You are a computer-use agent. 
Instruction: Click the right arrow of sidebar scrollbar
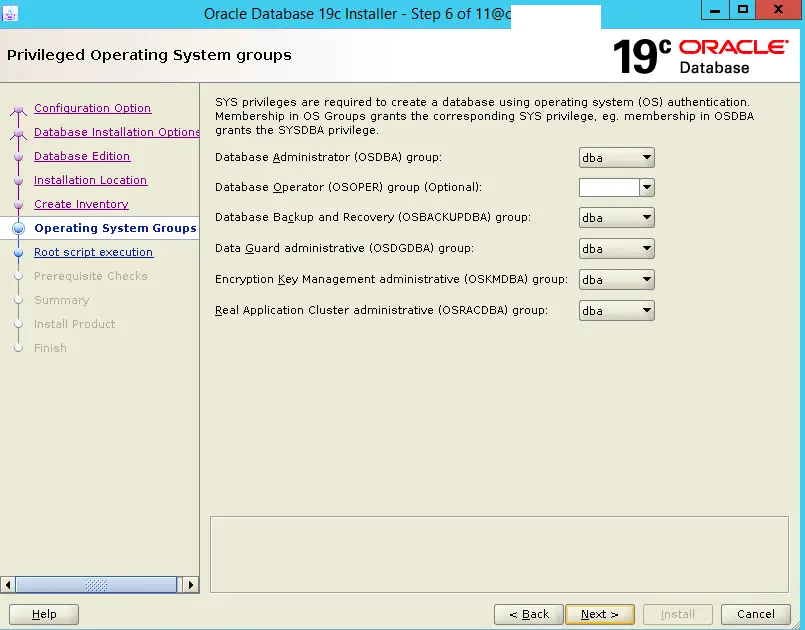(x=191, y=585)
